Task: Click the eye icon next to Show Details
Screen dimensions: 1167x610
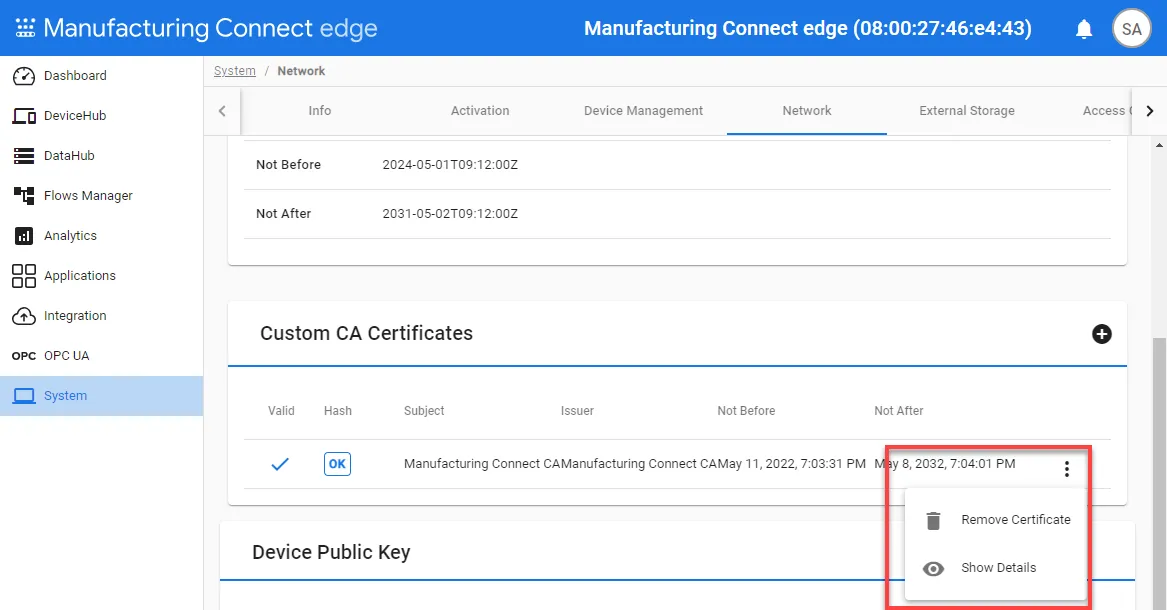Action: pyautogui.click(x=933, y=568)
